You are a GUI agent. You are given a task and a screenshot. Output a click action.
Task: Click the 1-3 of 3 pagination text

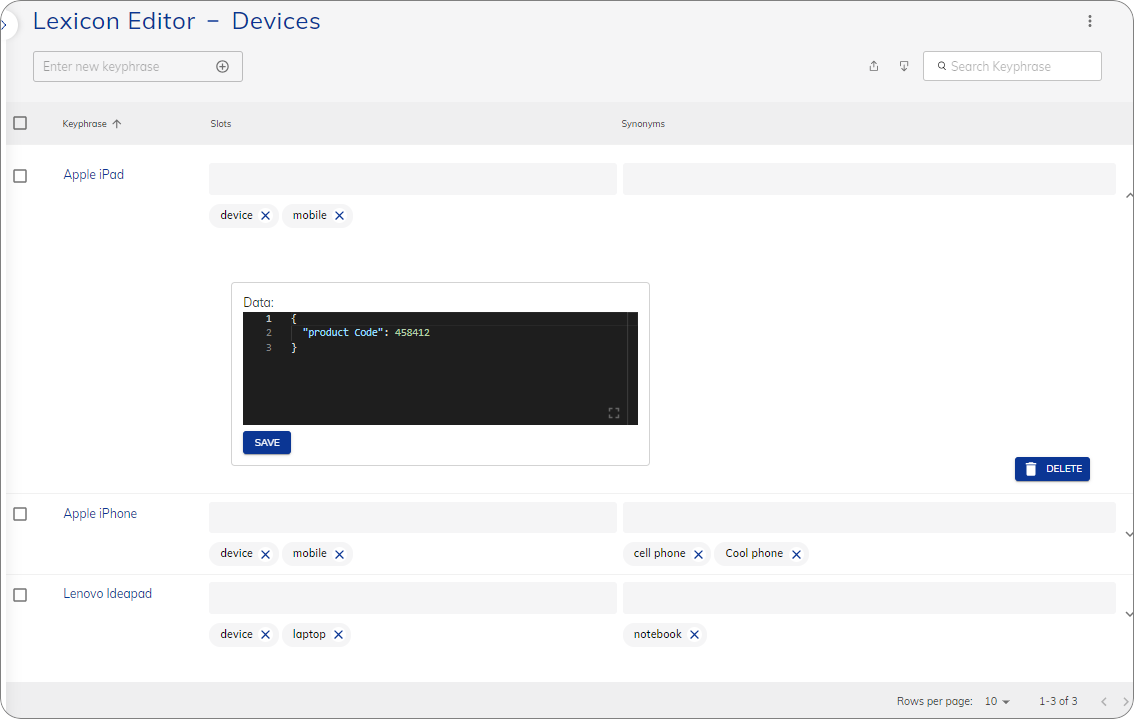[1058, 701]
